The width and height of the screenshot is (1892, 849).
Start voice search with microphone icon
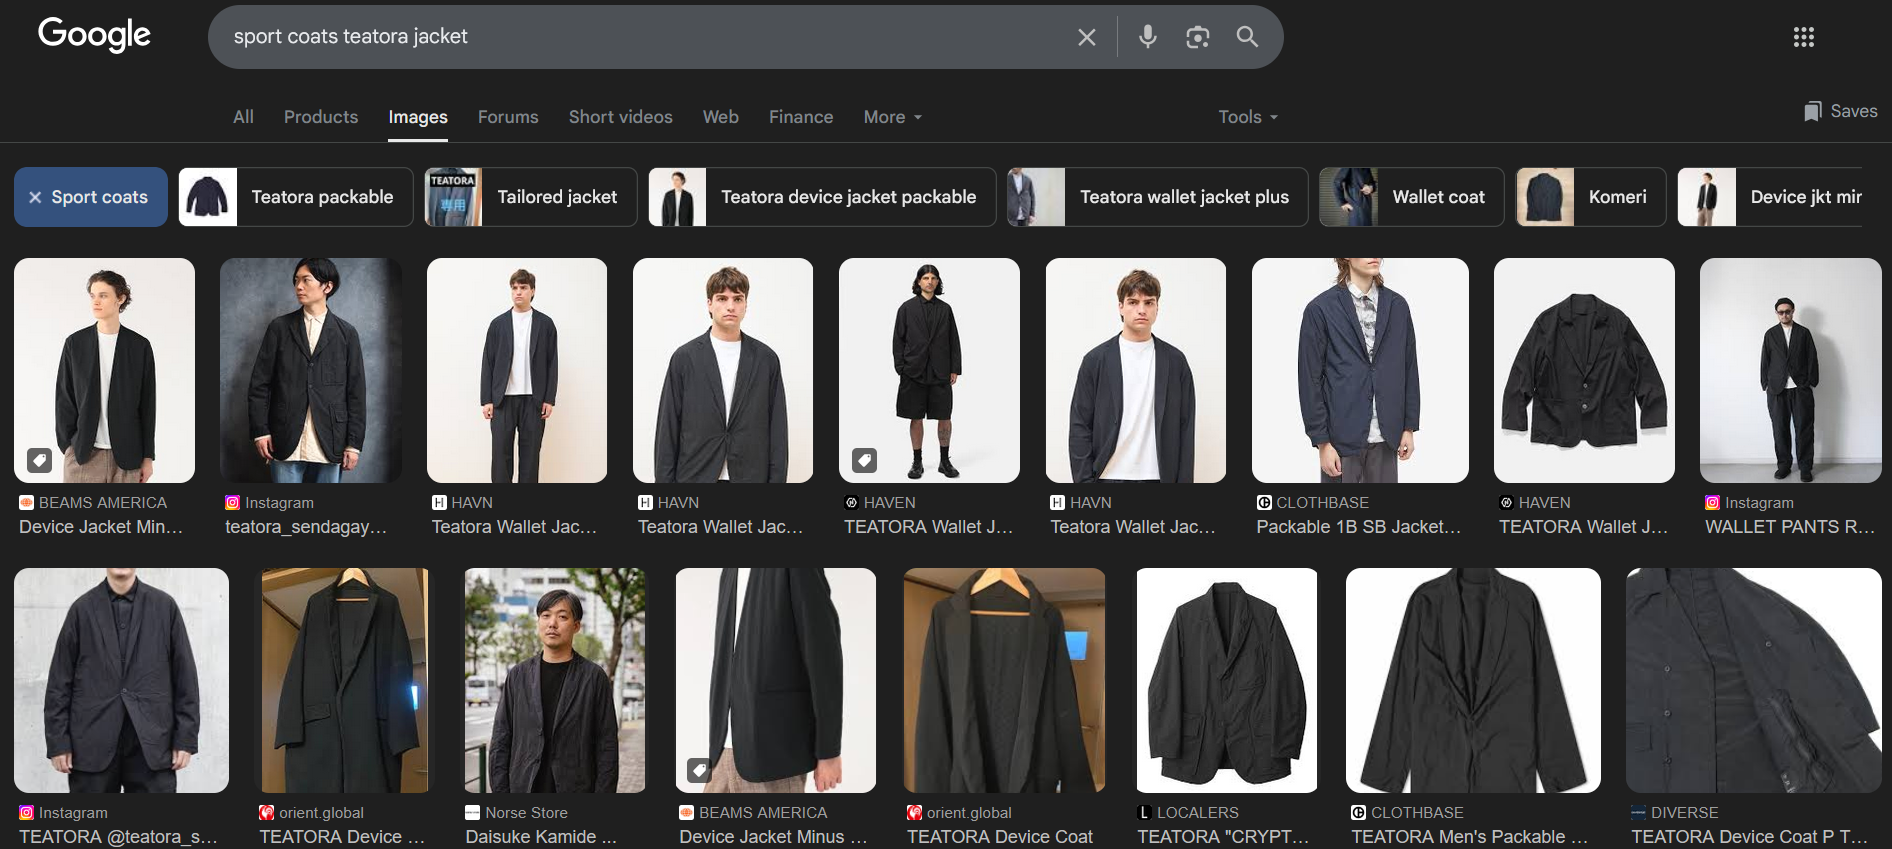[1147, 37]
